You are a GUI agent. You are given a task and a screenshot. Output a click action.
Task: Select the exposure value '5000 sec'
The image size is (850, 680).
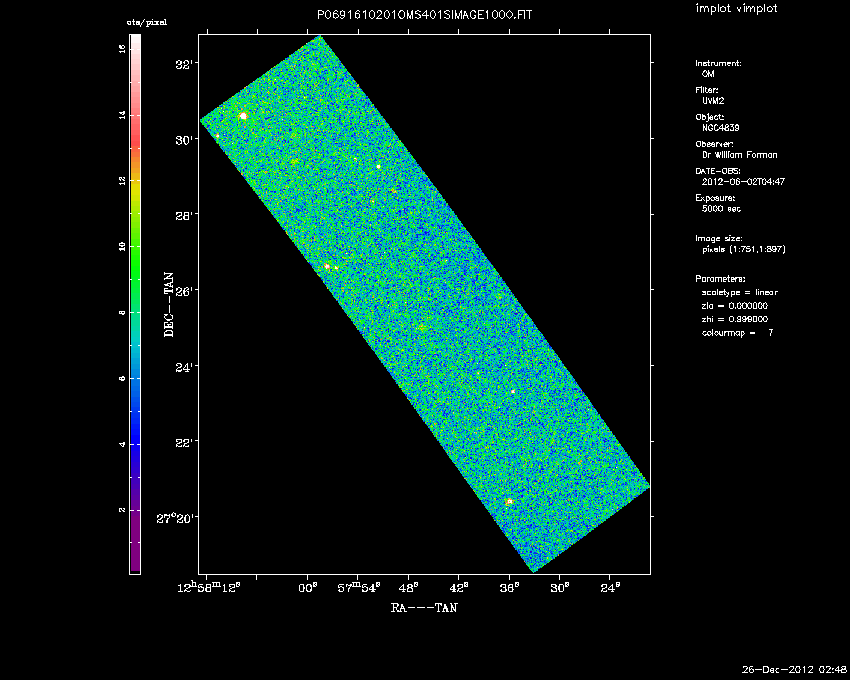pyautogui.click(x=721, y=209)
